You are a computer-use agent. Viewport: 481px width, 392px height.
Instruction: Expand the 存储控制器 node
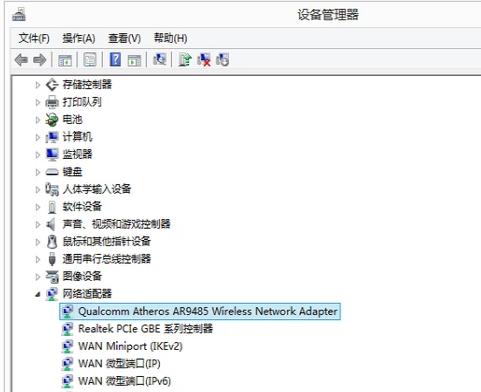pyautogui.click(x=37, y=85)
